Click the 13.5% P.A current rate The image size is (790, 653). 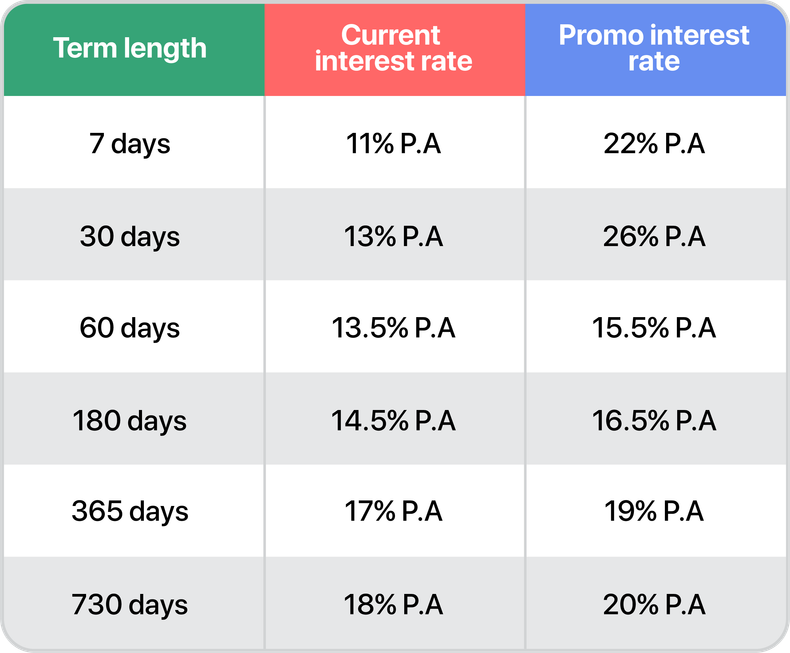tap(393, 329)
